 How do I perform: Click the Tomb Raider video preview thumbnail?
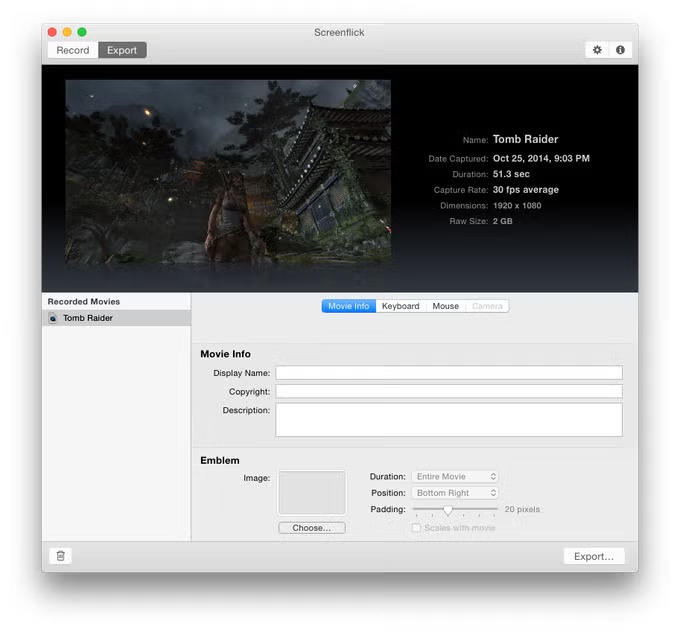click(x=228, y=171)
